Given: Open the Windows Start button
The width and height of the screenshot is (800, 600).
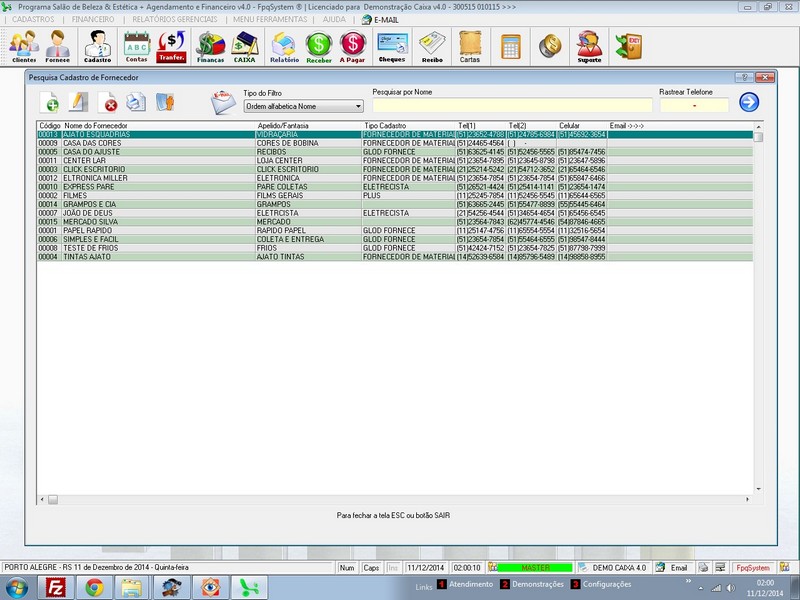Looking at the screenshot, I should click(17, 588).
